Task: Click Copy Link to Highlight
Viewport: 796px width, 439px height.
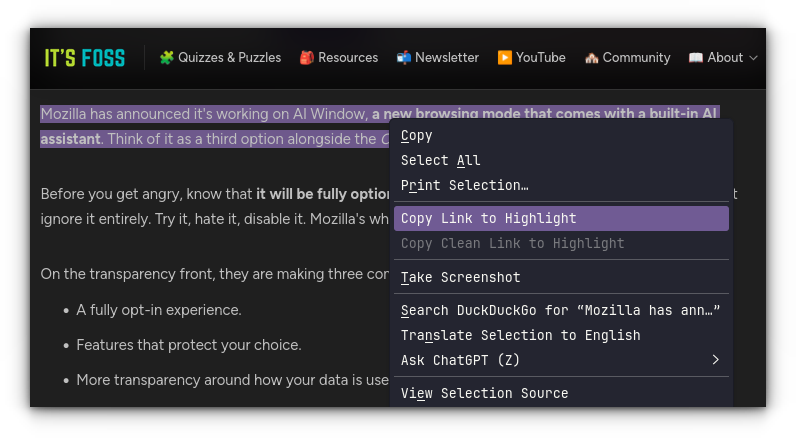Action: [x=489, y=219]
